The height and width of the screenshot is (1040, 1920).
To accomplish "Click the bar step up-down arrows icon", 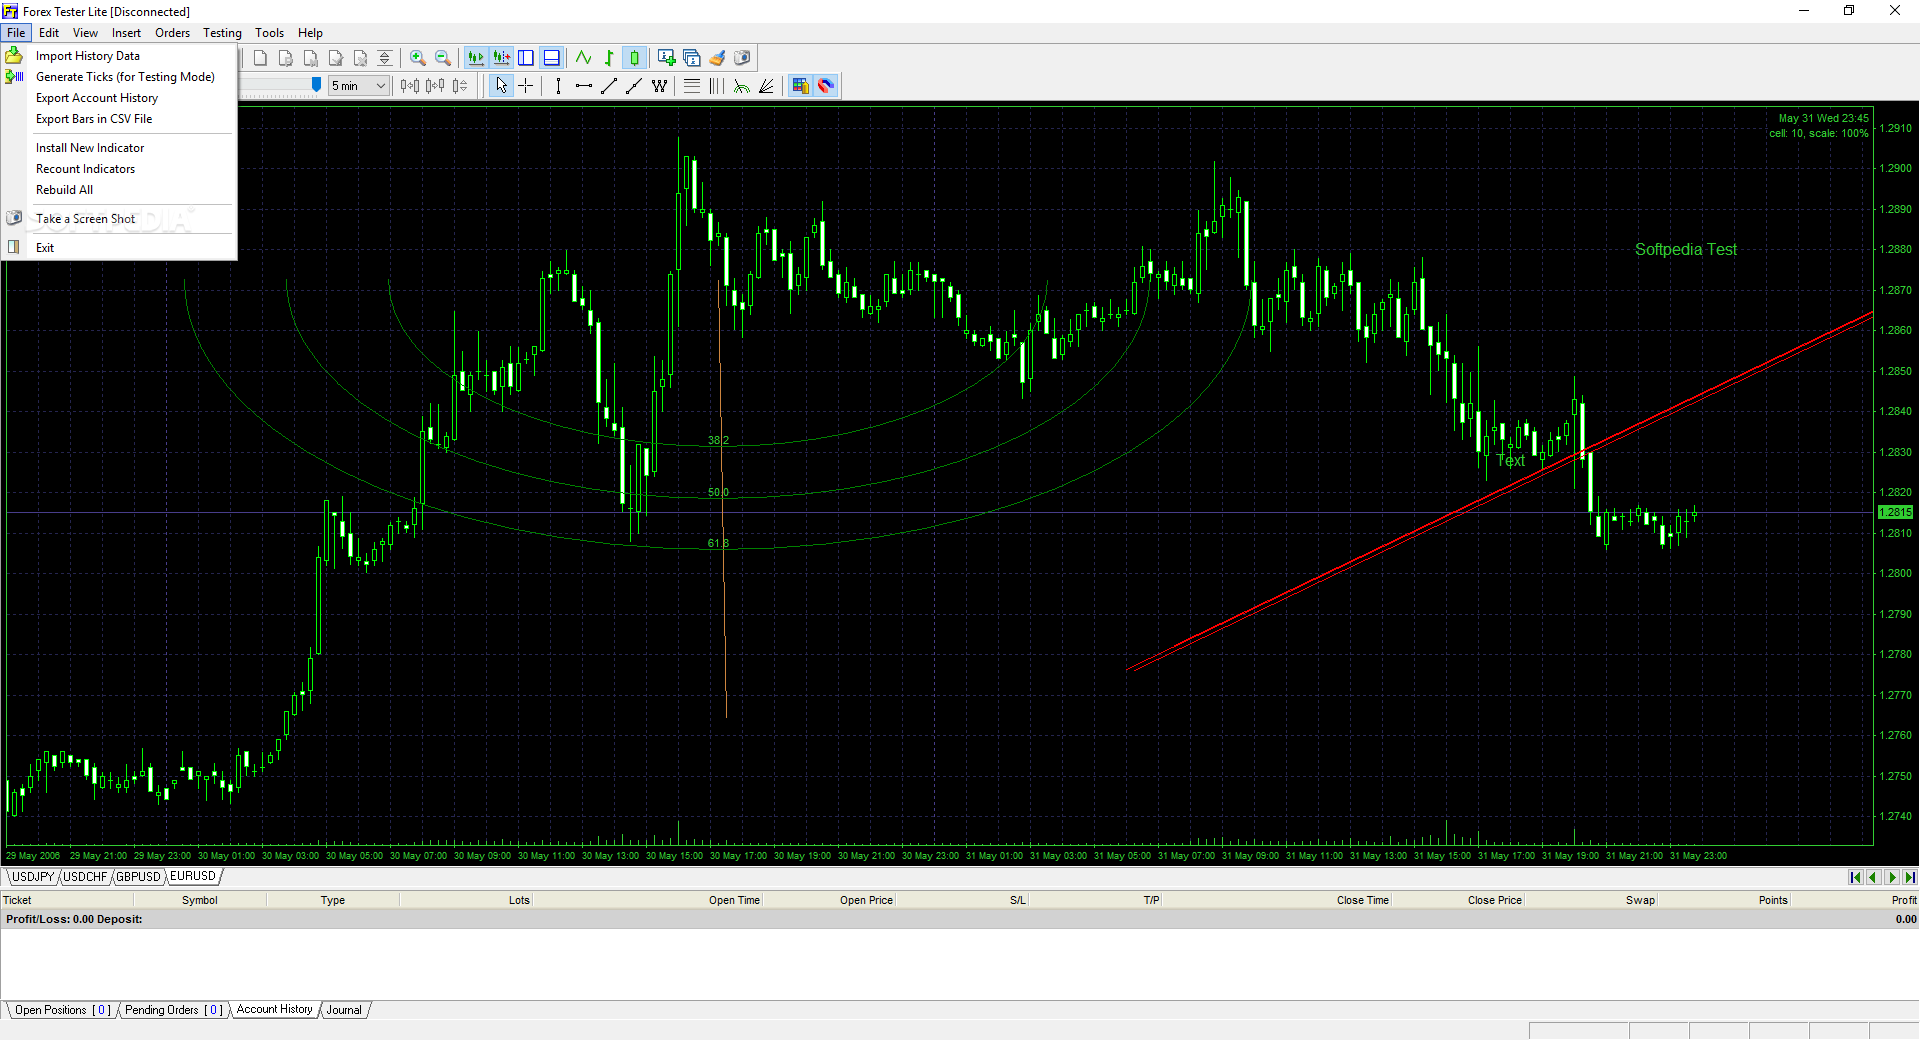I will [460, 86].
